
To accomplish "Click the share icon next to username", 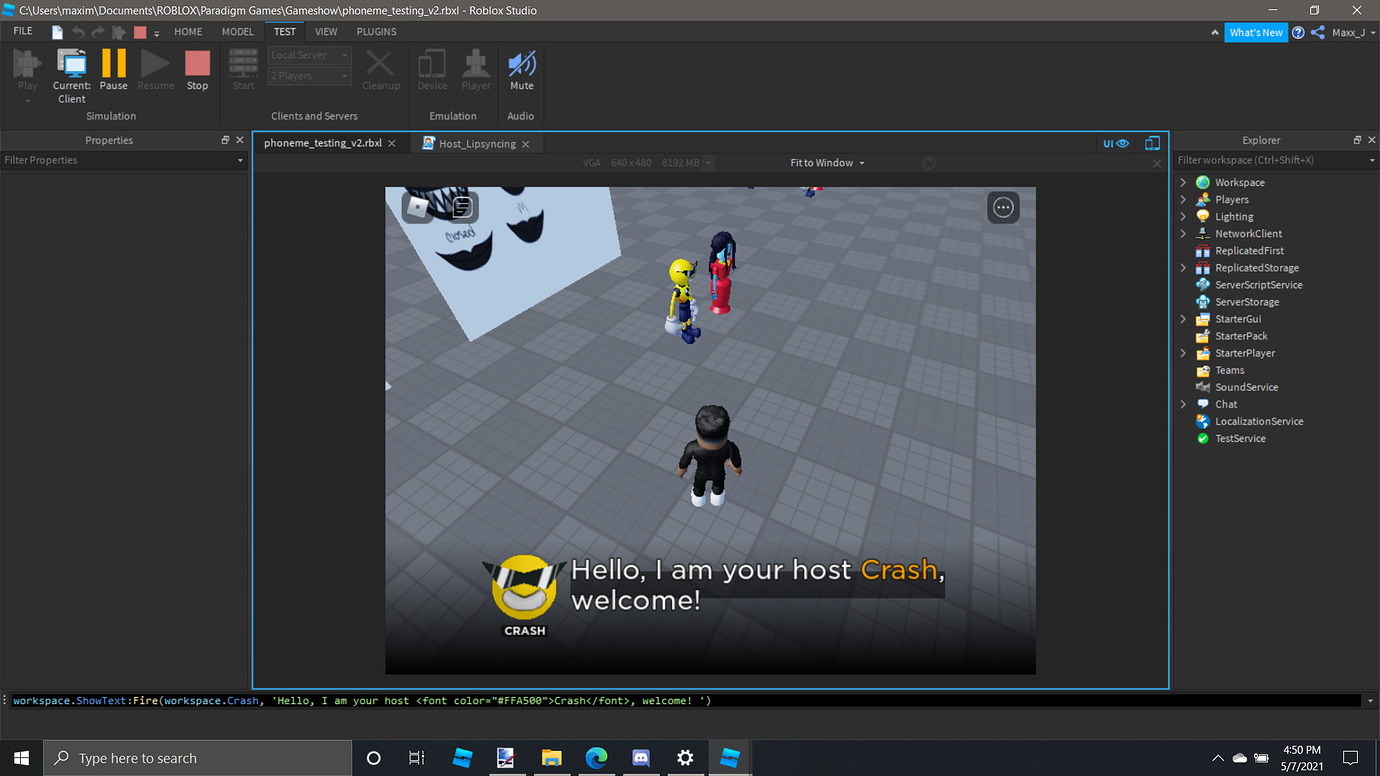I will (x=1317, y=32).
